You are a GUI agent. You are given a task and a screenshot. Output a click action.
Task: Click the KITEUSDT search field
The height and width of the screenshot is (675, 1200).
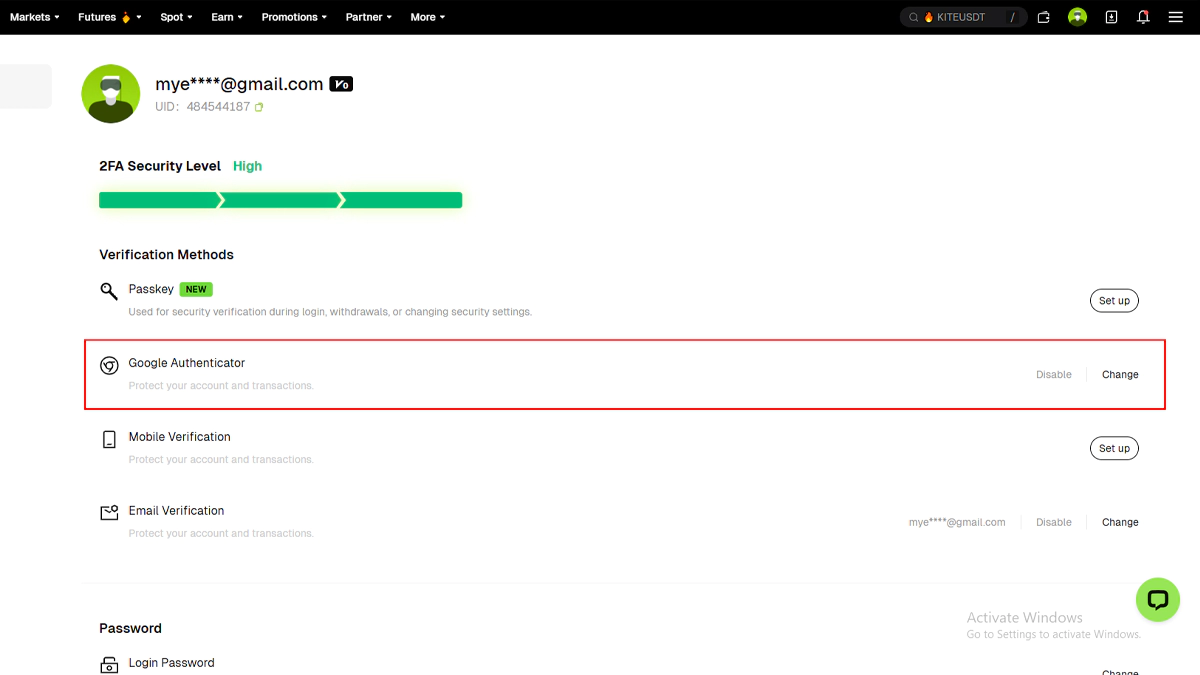[x=962, y=17]
